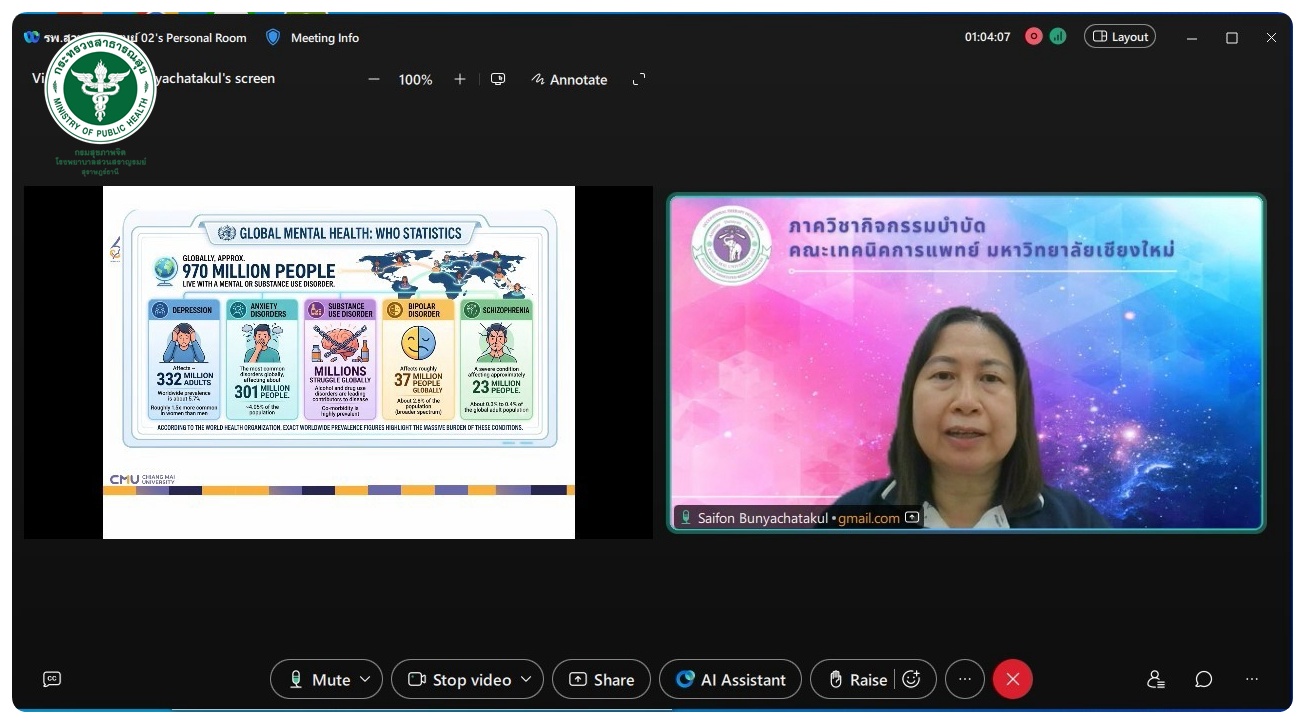Viewport: 1305px width, 724px height.
Task: Expand the audio options arrow beside Mute
Action: (x=366, y=679)
